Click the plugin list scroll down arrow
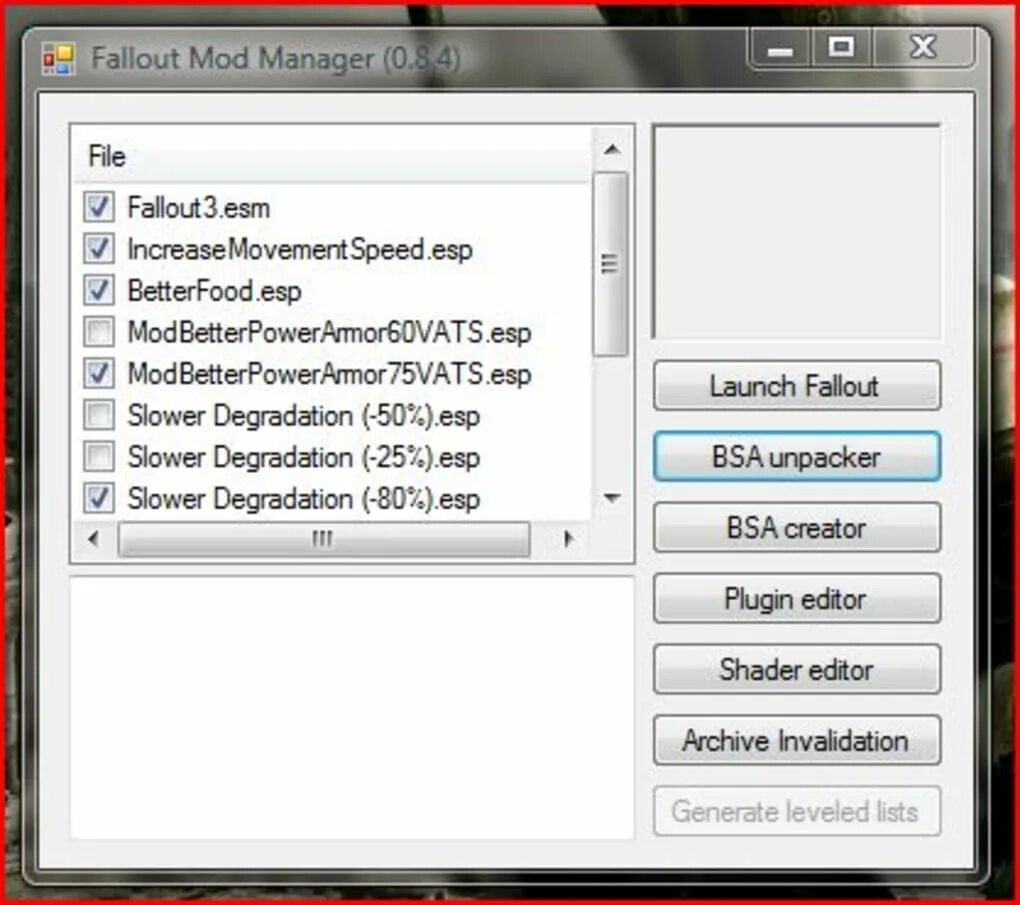This screenshot has width=1020, height=905. tap(611, 498)
